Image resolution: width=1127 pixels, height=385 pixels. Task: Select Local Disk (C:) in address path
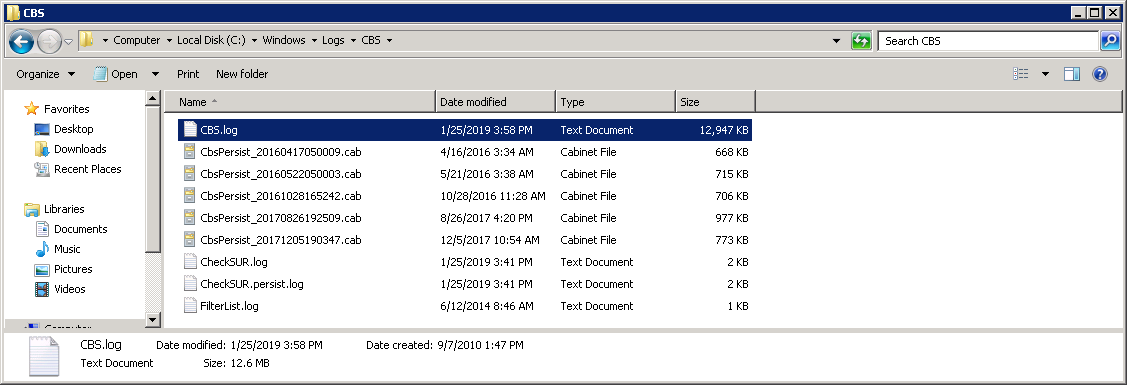pos(211,40)
